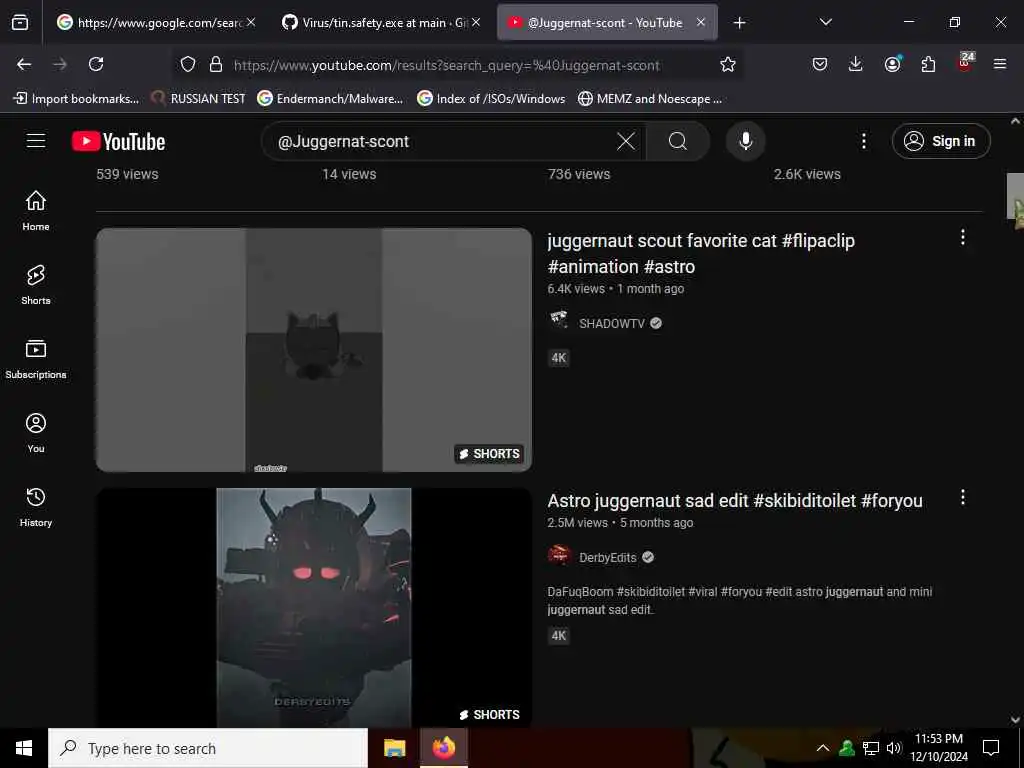Open the Endermanch/Malware bookmark
1024x768 pixels.
tap(330, 99)
